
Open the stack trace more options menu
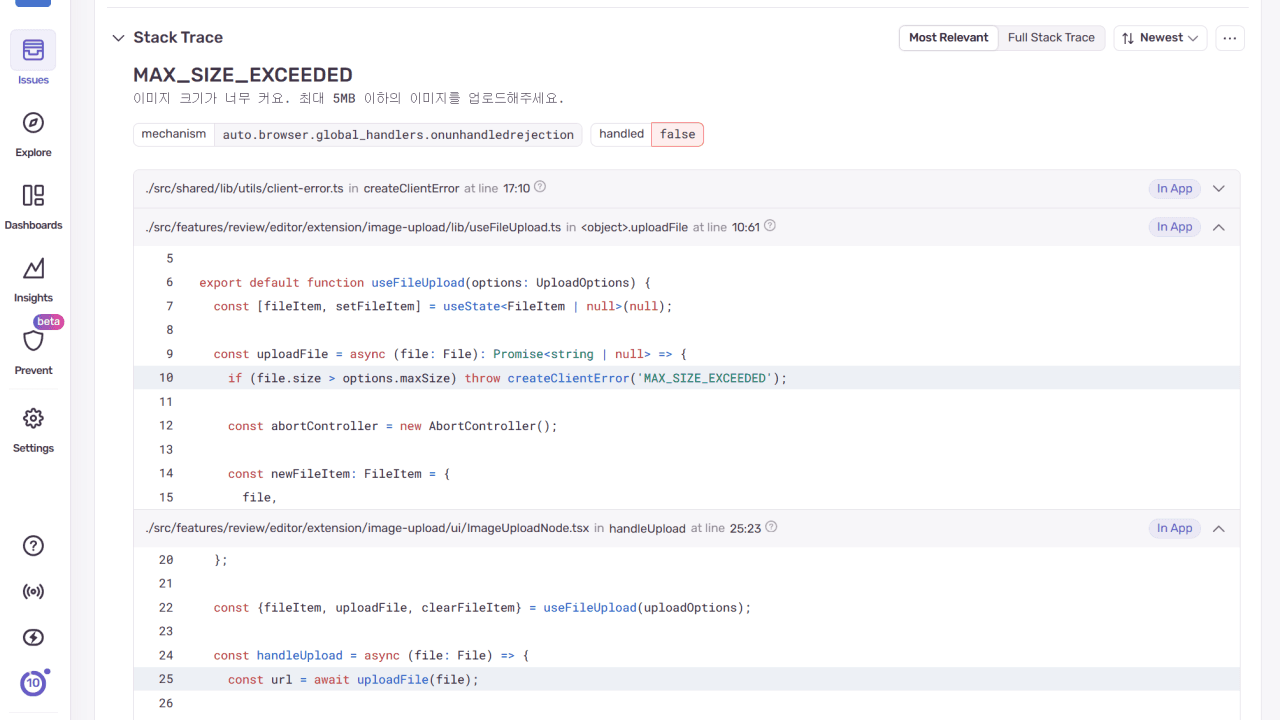1230,38
